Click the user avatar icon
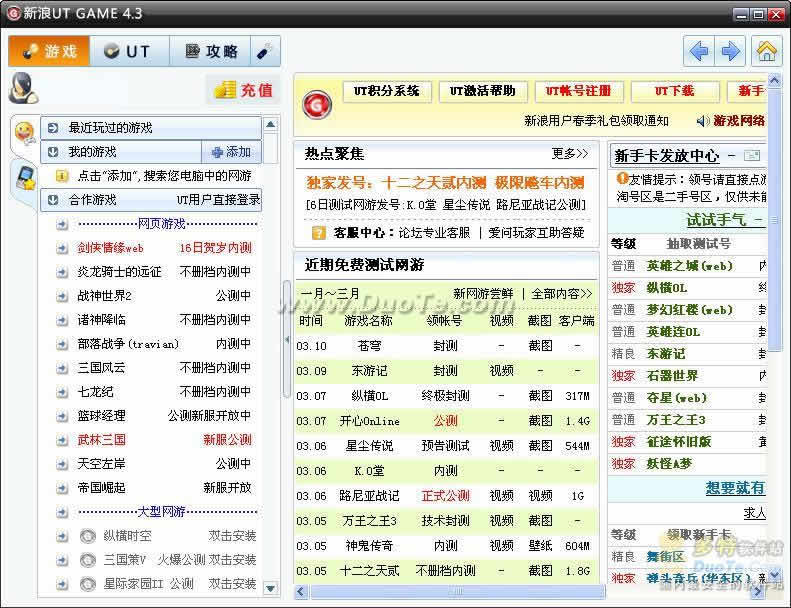The width and height of the screenshot is (791, 608). coord(23,88)
